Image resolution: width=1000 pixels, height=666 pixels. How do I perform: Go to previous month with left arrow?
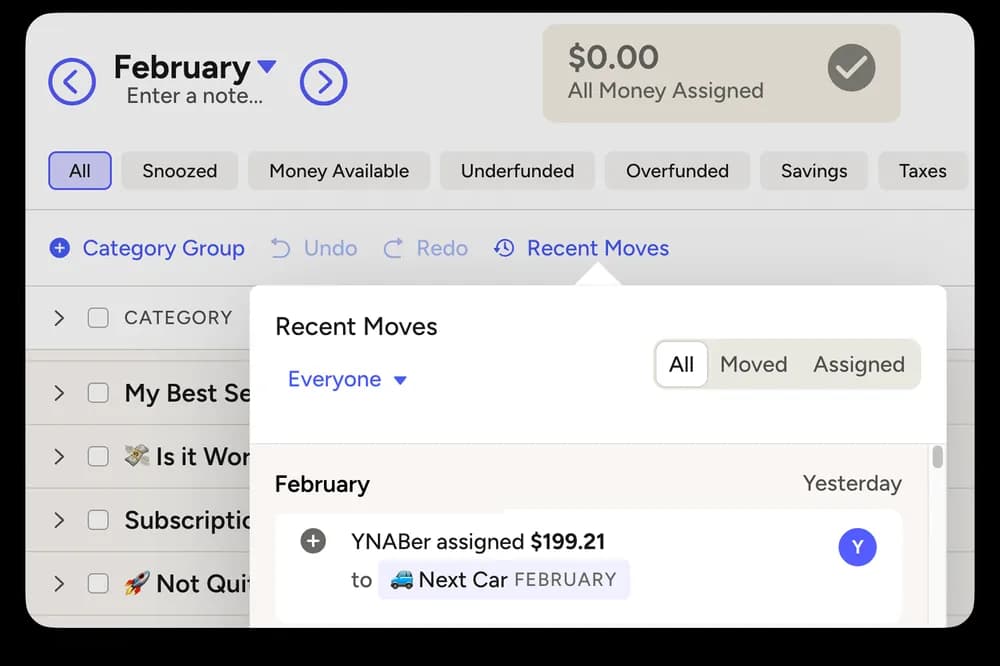point(72,82)
